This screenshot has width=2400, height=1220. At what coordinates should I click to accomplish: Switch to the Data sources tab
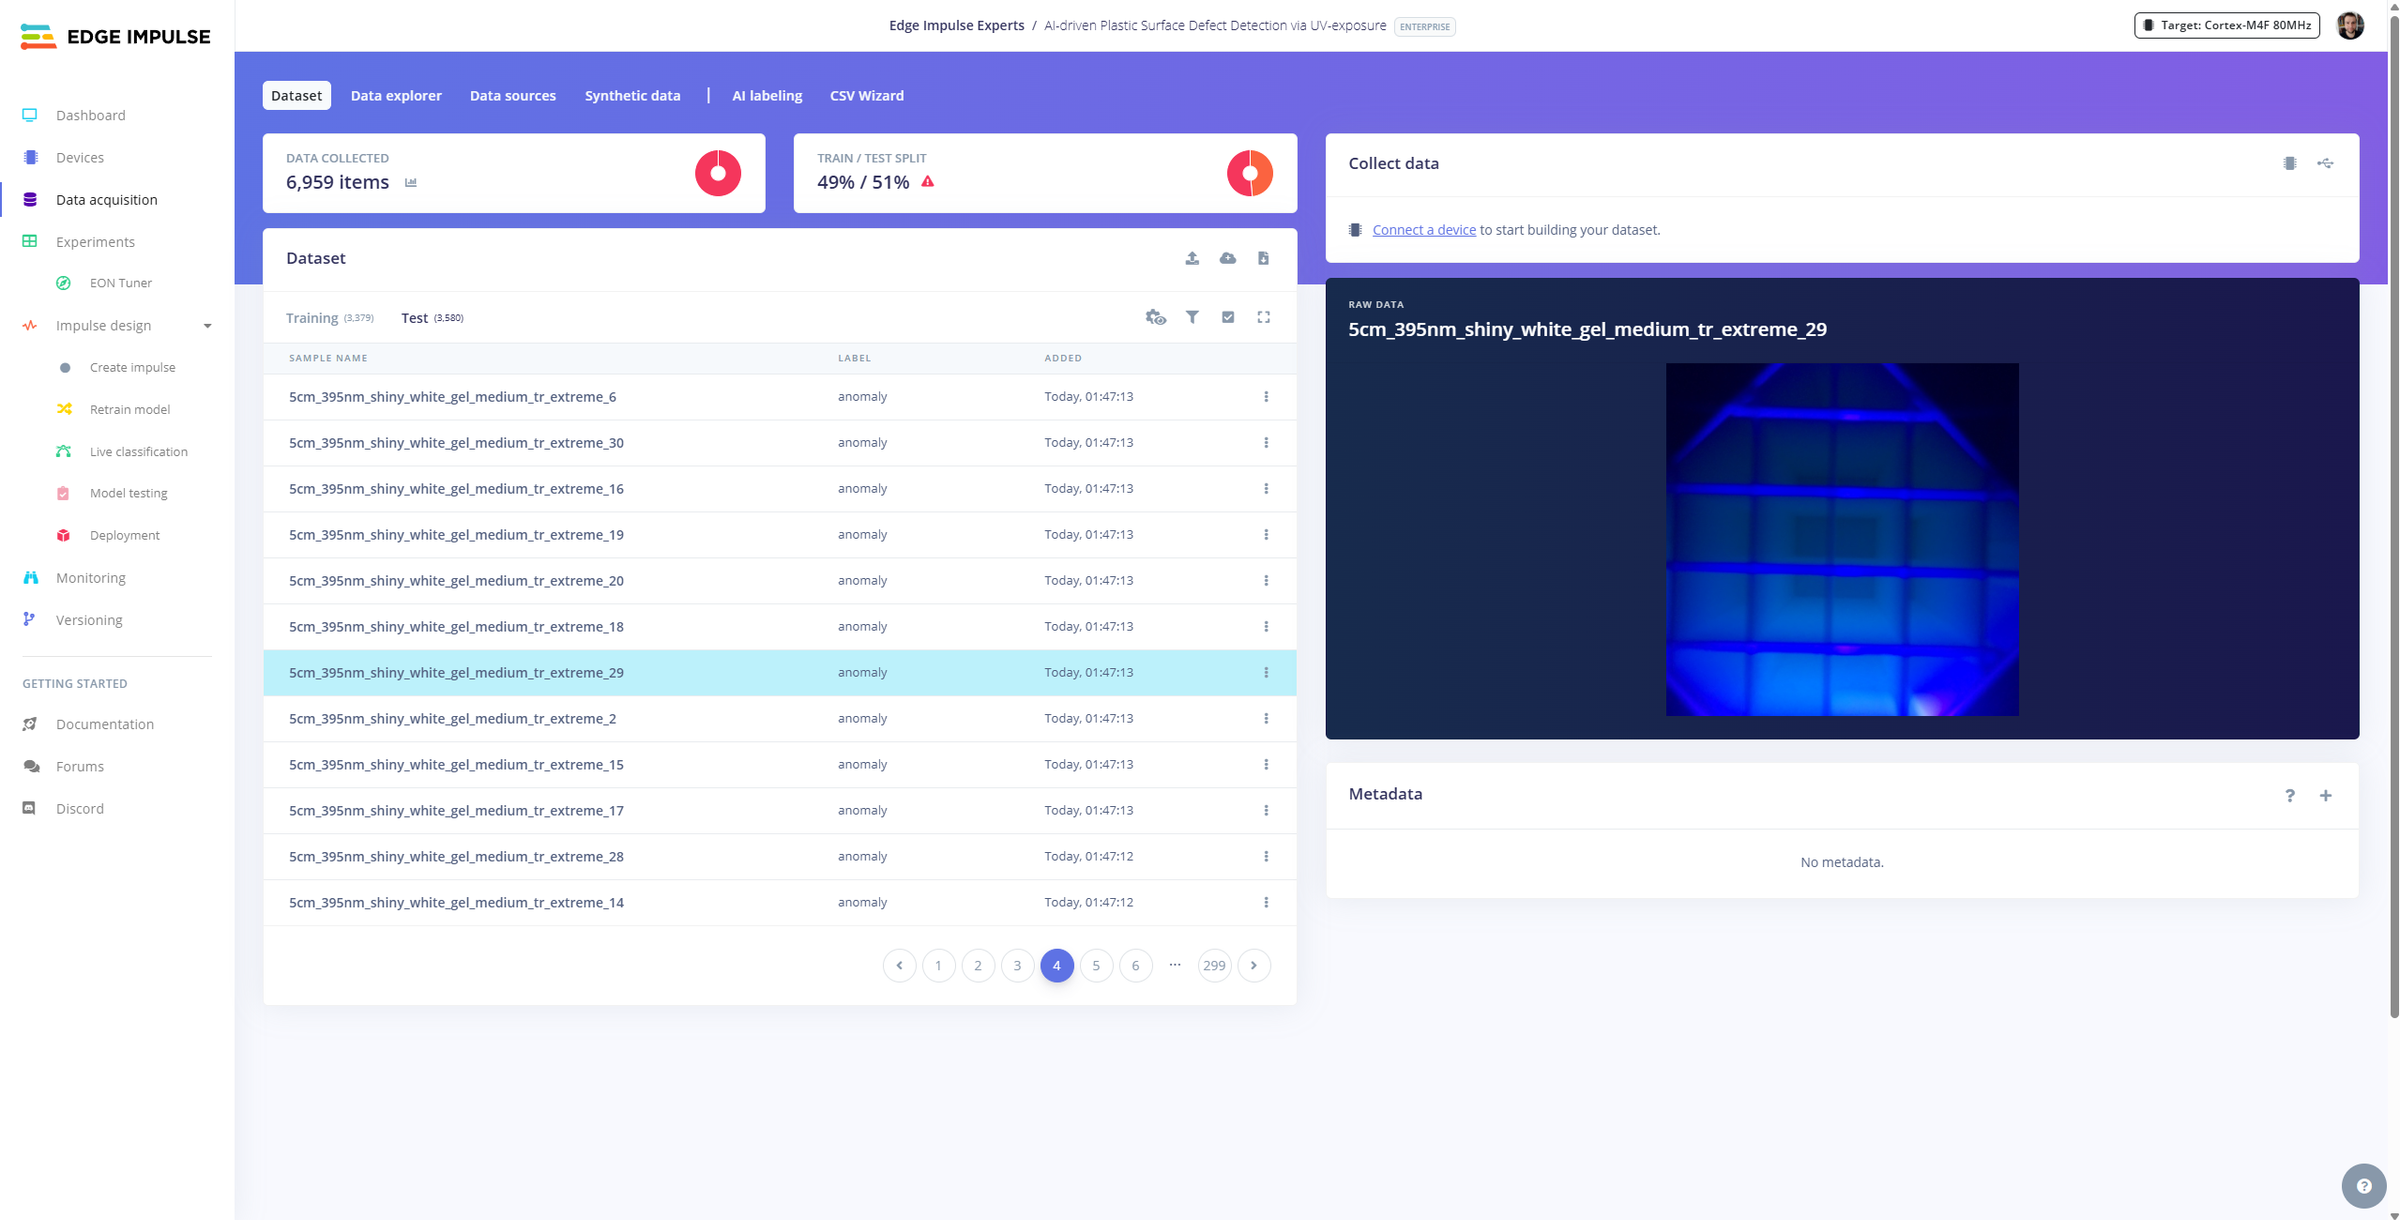513,96
